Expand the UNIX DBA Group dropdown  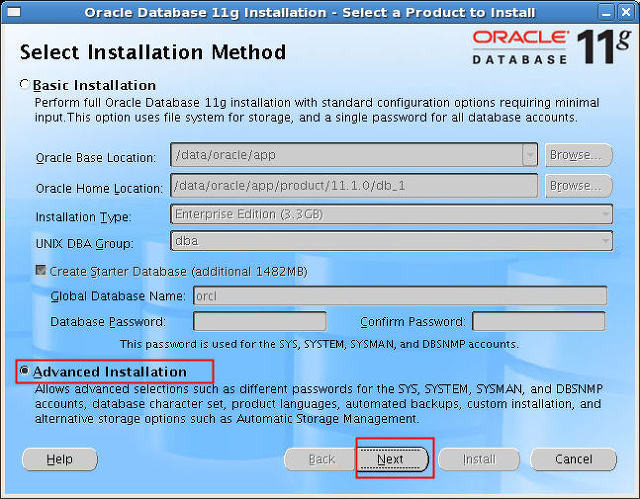(x=605, y=241)
